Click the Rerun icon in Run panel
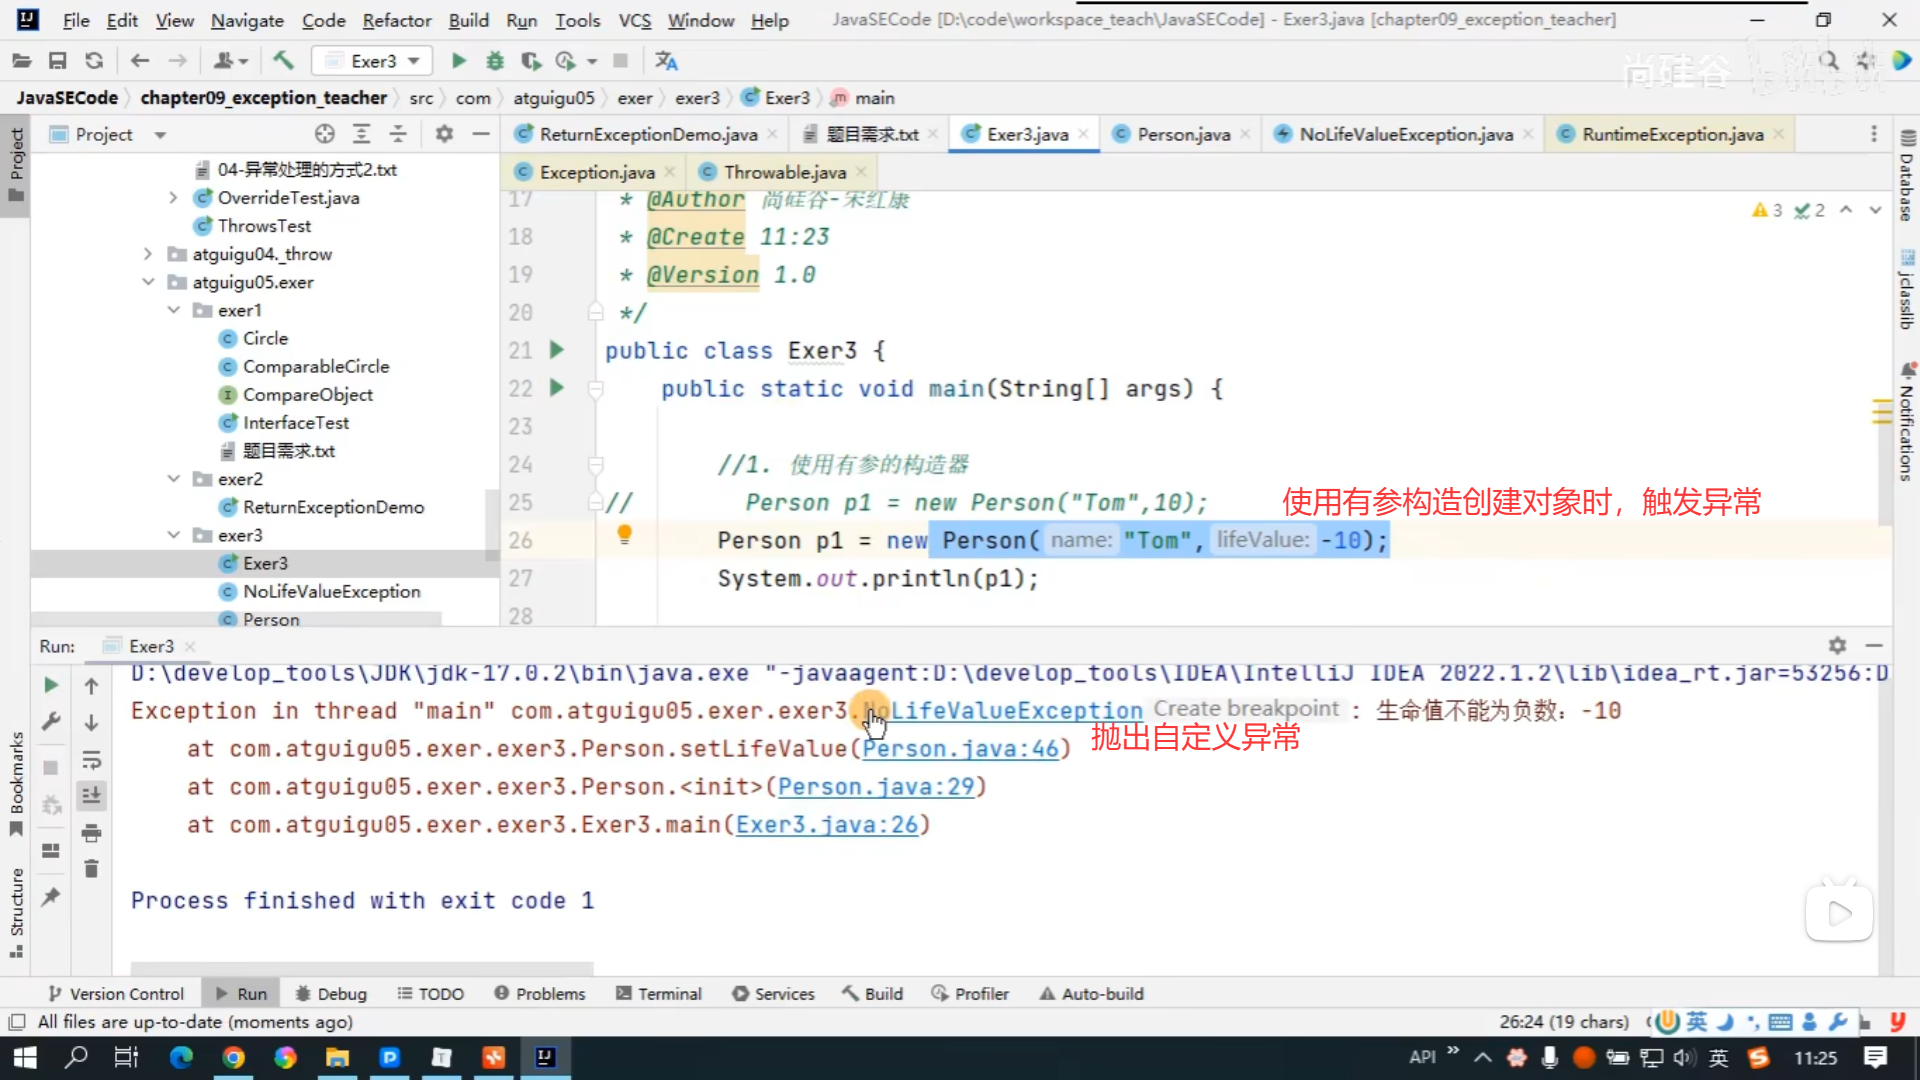This screenshot has width=1920, height=1080. 51,685
